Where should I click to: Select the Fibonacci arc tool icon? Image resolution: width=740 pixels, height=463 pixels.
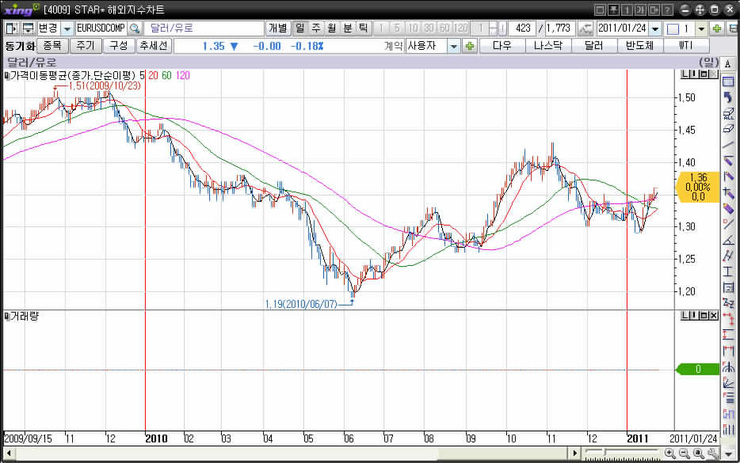click(728, 367)
